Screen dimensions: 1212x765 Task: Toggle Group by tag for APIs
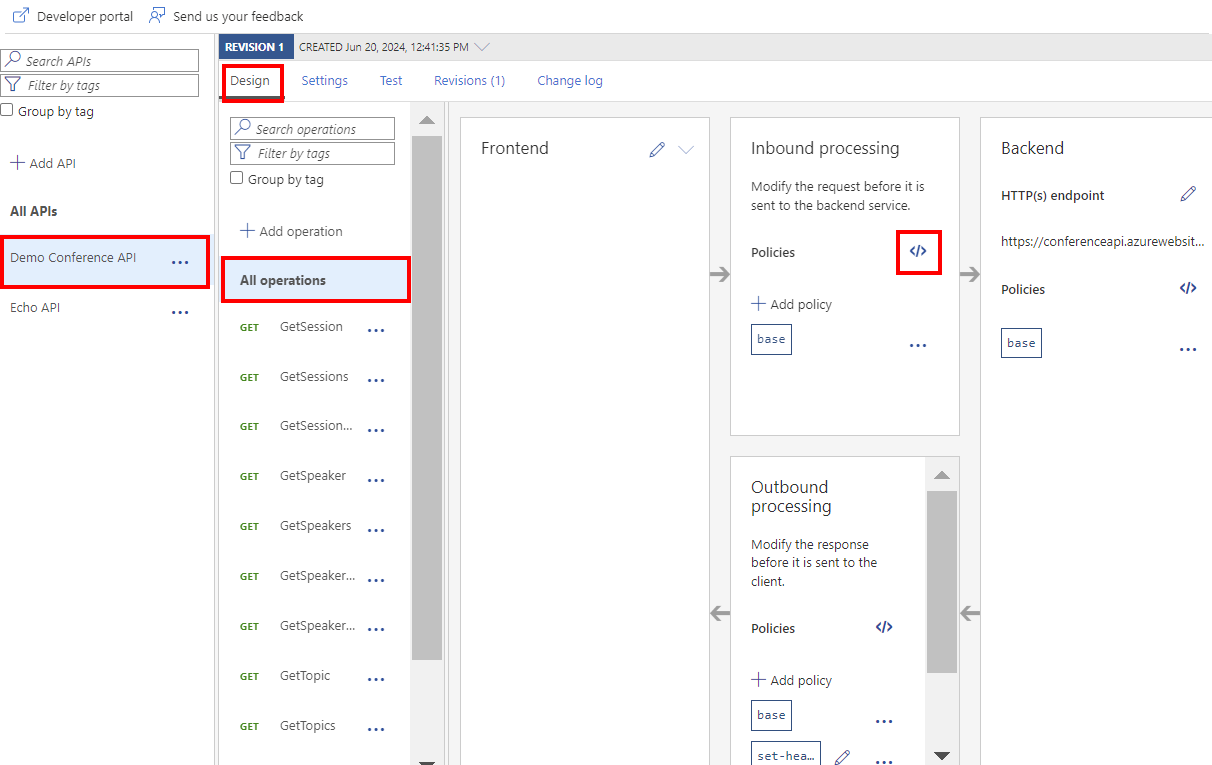(x=7, y=111)
